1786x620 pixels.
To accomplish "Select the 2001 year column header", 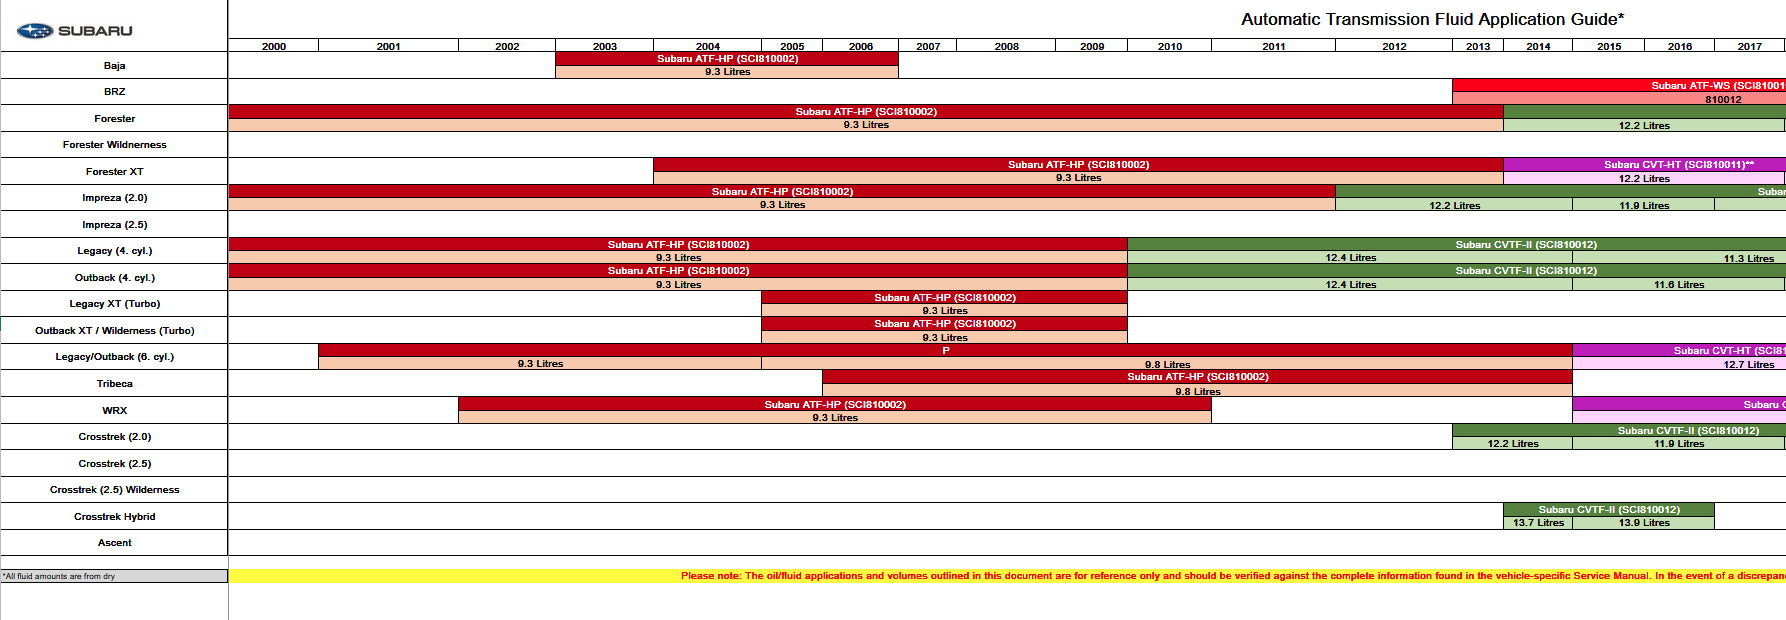I will pyautogui.click(x=389, y=46).
